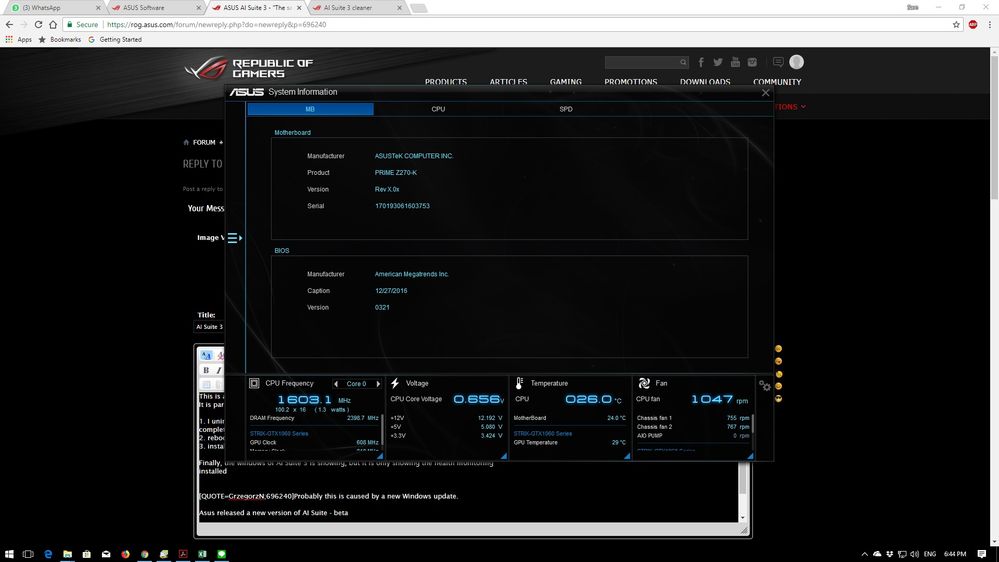The height and width of the screenshot is (562, 999).
Task: Open the PROMOTIONS menu on ROG site
Action: pos(631,82)
